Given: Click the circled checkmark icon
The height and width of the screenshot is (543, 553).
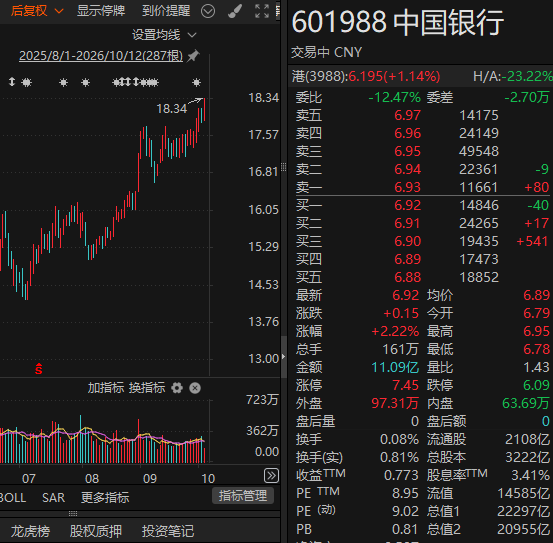Looking at the screenshot, I should click(208, 11).
